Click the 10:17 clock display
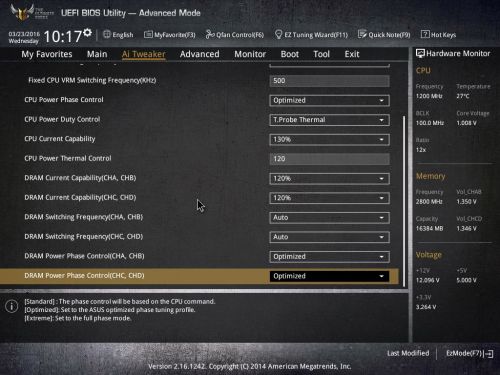This screenshot has height=375, width=500. tap(62, 37)
